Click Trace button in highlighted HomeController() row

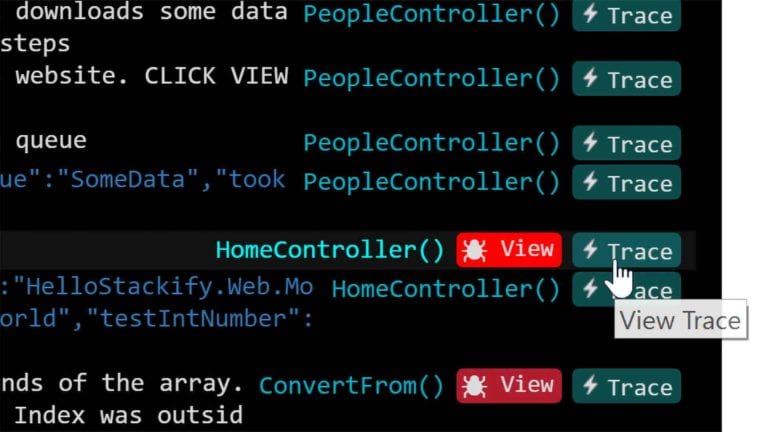coord(626,250)
